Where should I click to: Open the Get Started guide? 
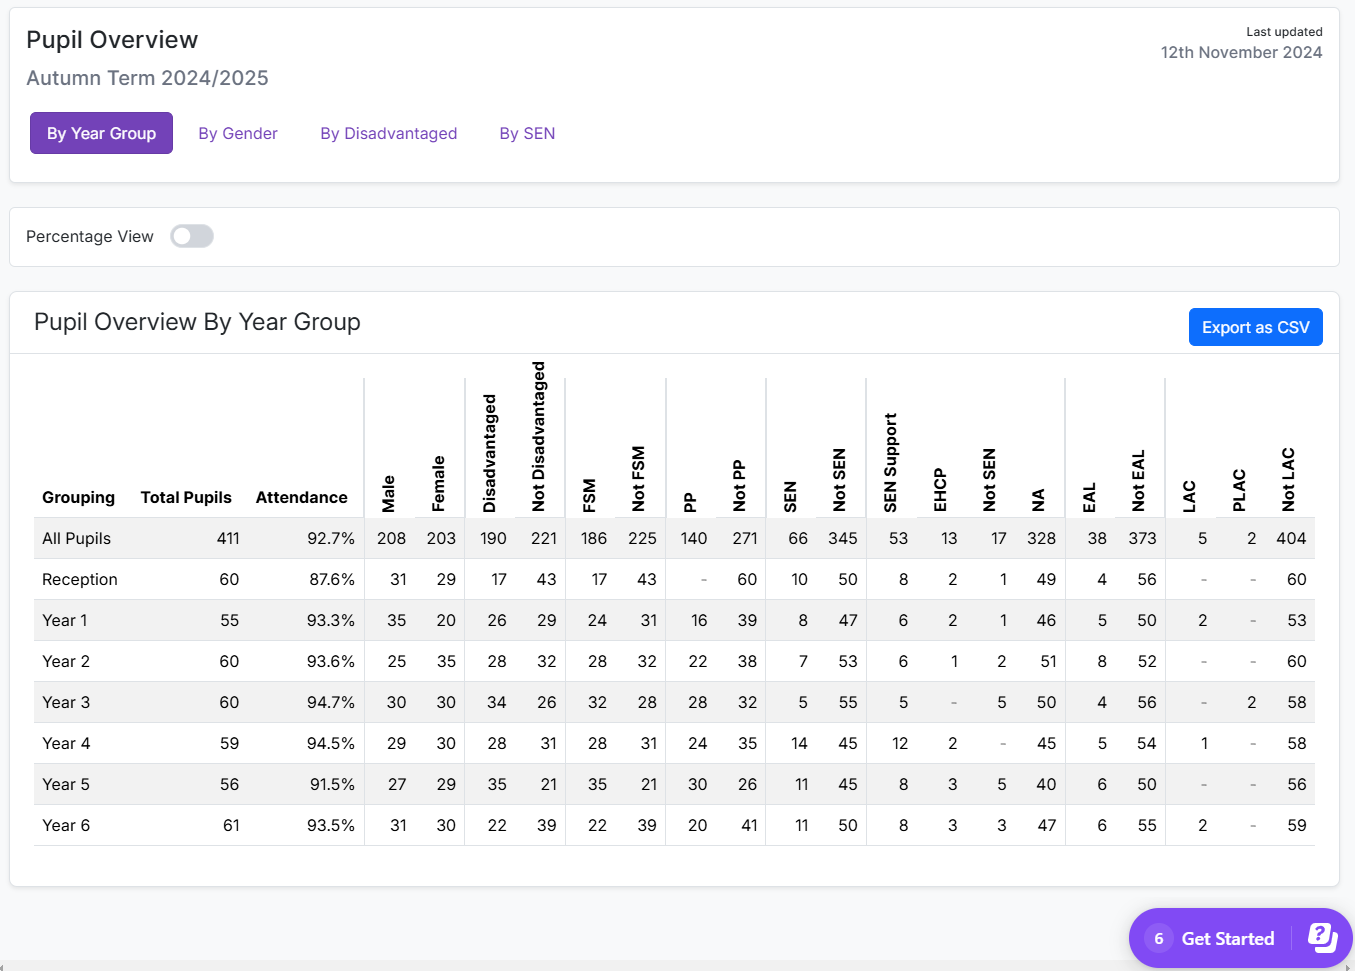point(1228,938)
